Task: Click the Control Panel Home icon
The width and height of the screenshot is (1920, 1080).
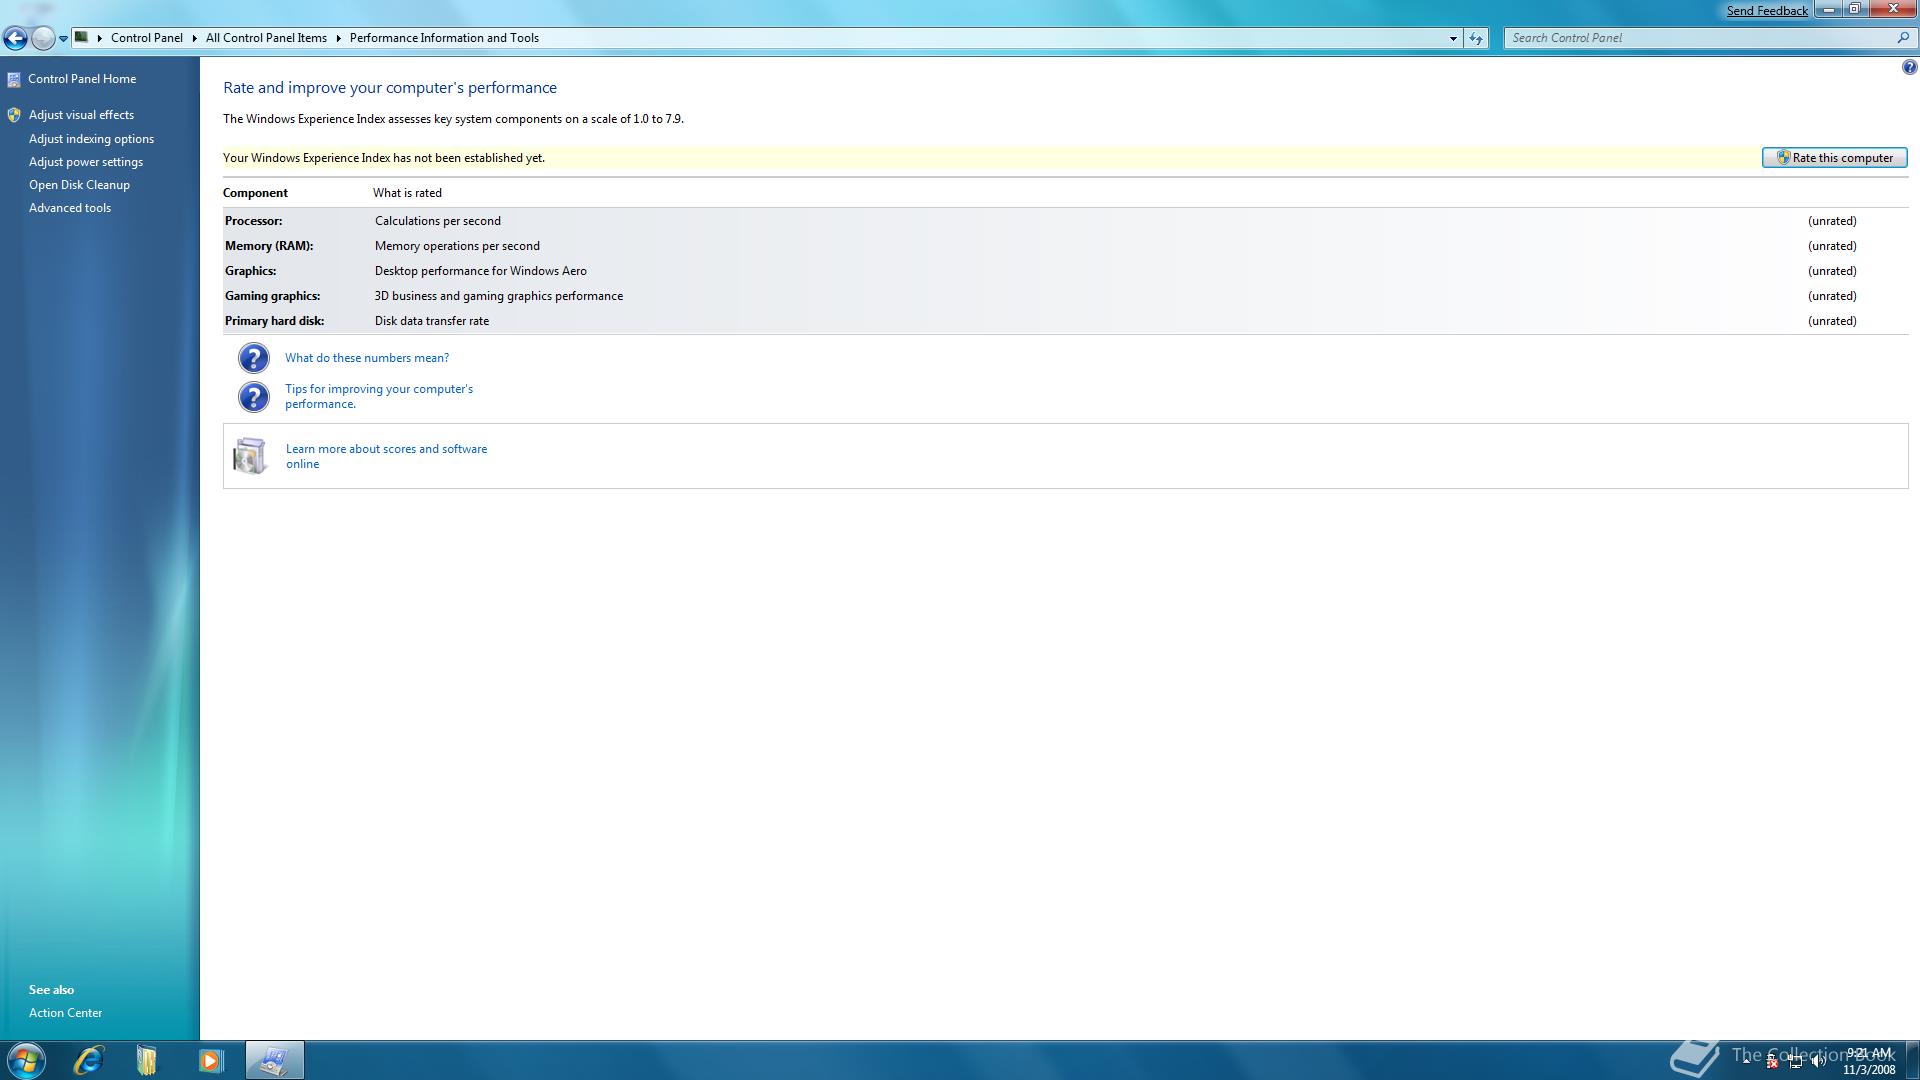Action: tap(14, 80)
